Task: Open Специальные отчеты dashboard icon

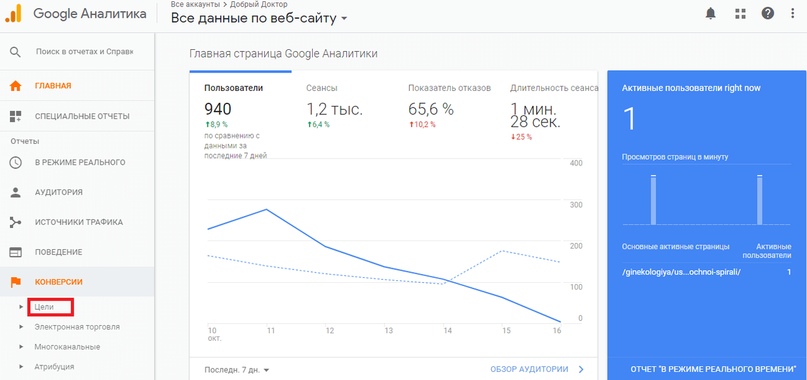Action: pyautogui.click(x=15, y=116)
